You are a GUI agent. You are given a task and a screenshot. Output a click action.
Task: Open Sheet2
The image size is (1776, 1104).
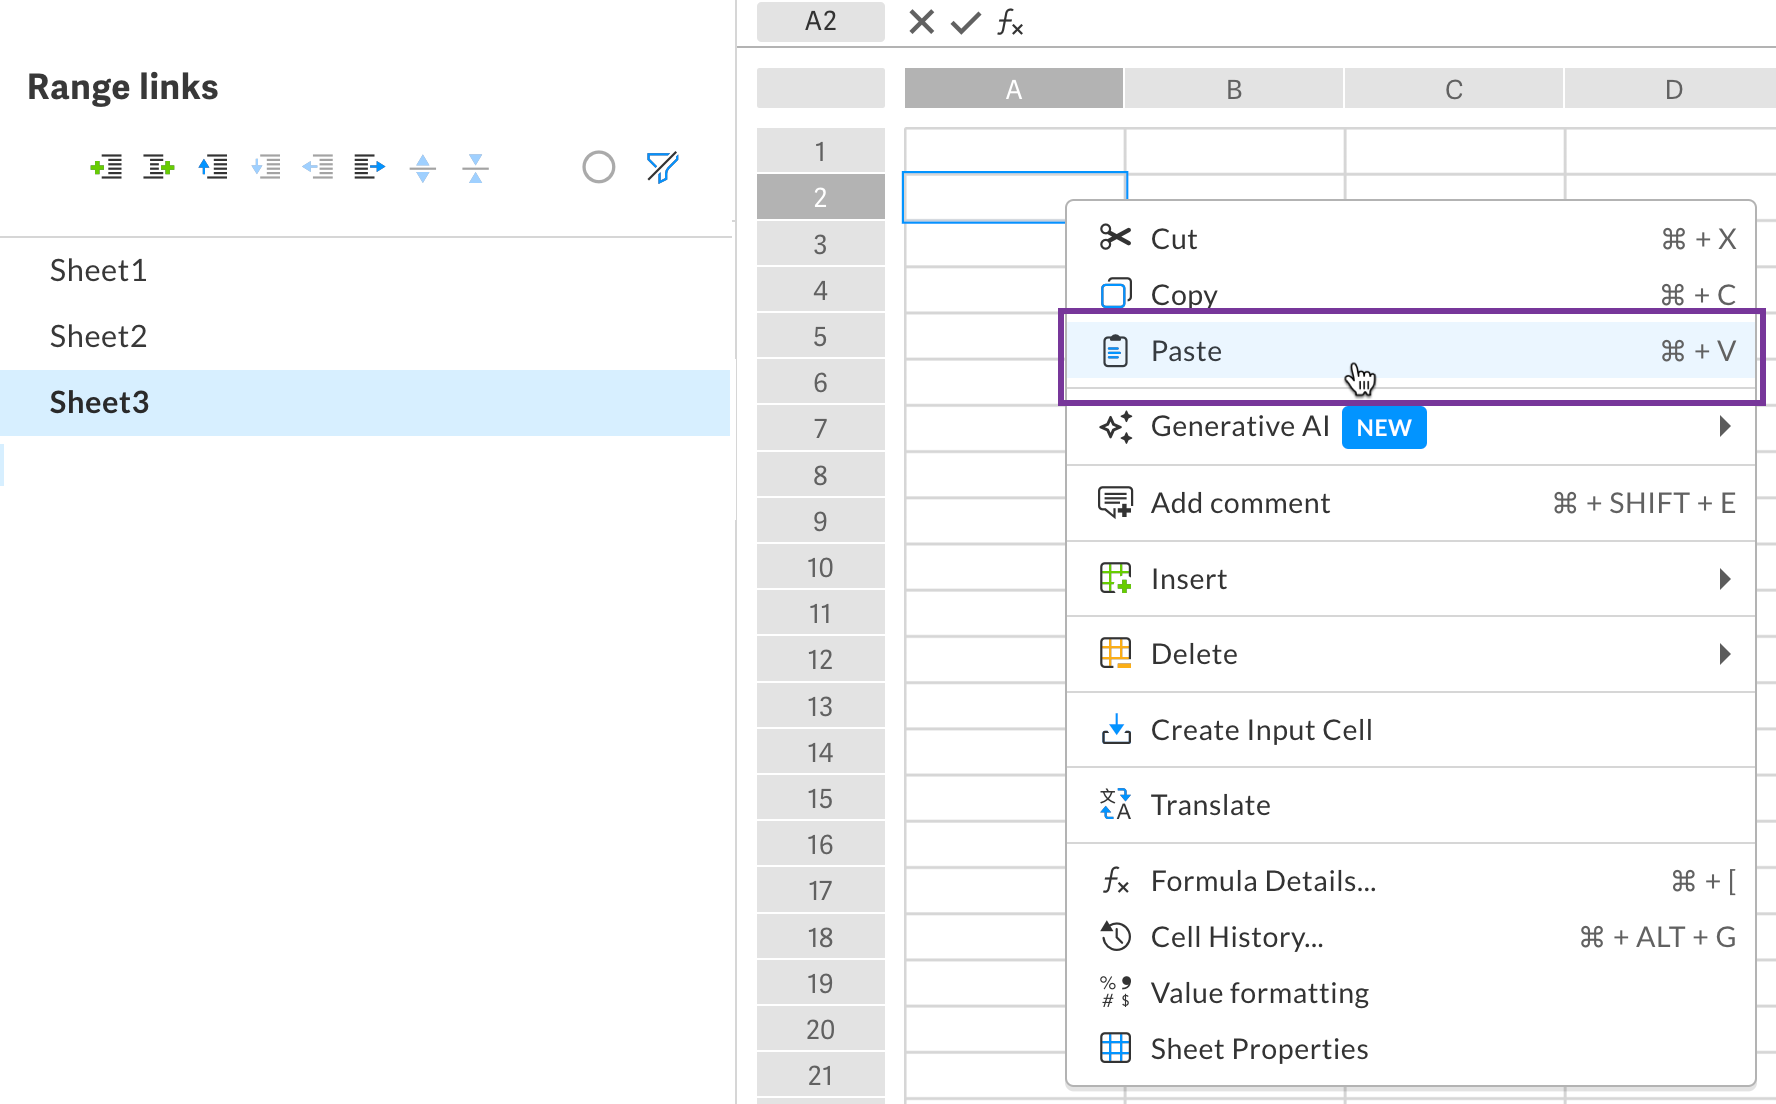[x=98, y=336]
